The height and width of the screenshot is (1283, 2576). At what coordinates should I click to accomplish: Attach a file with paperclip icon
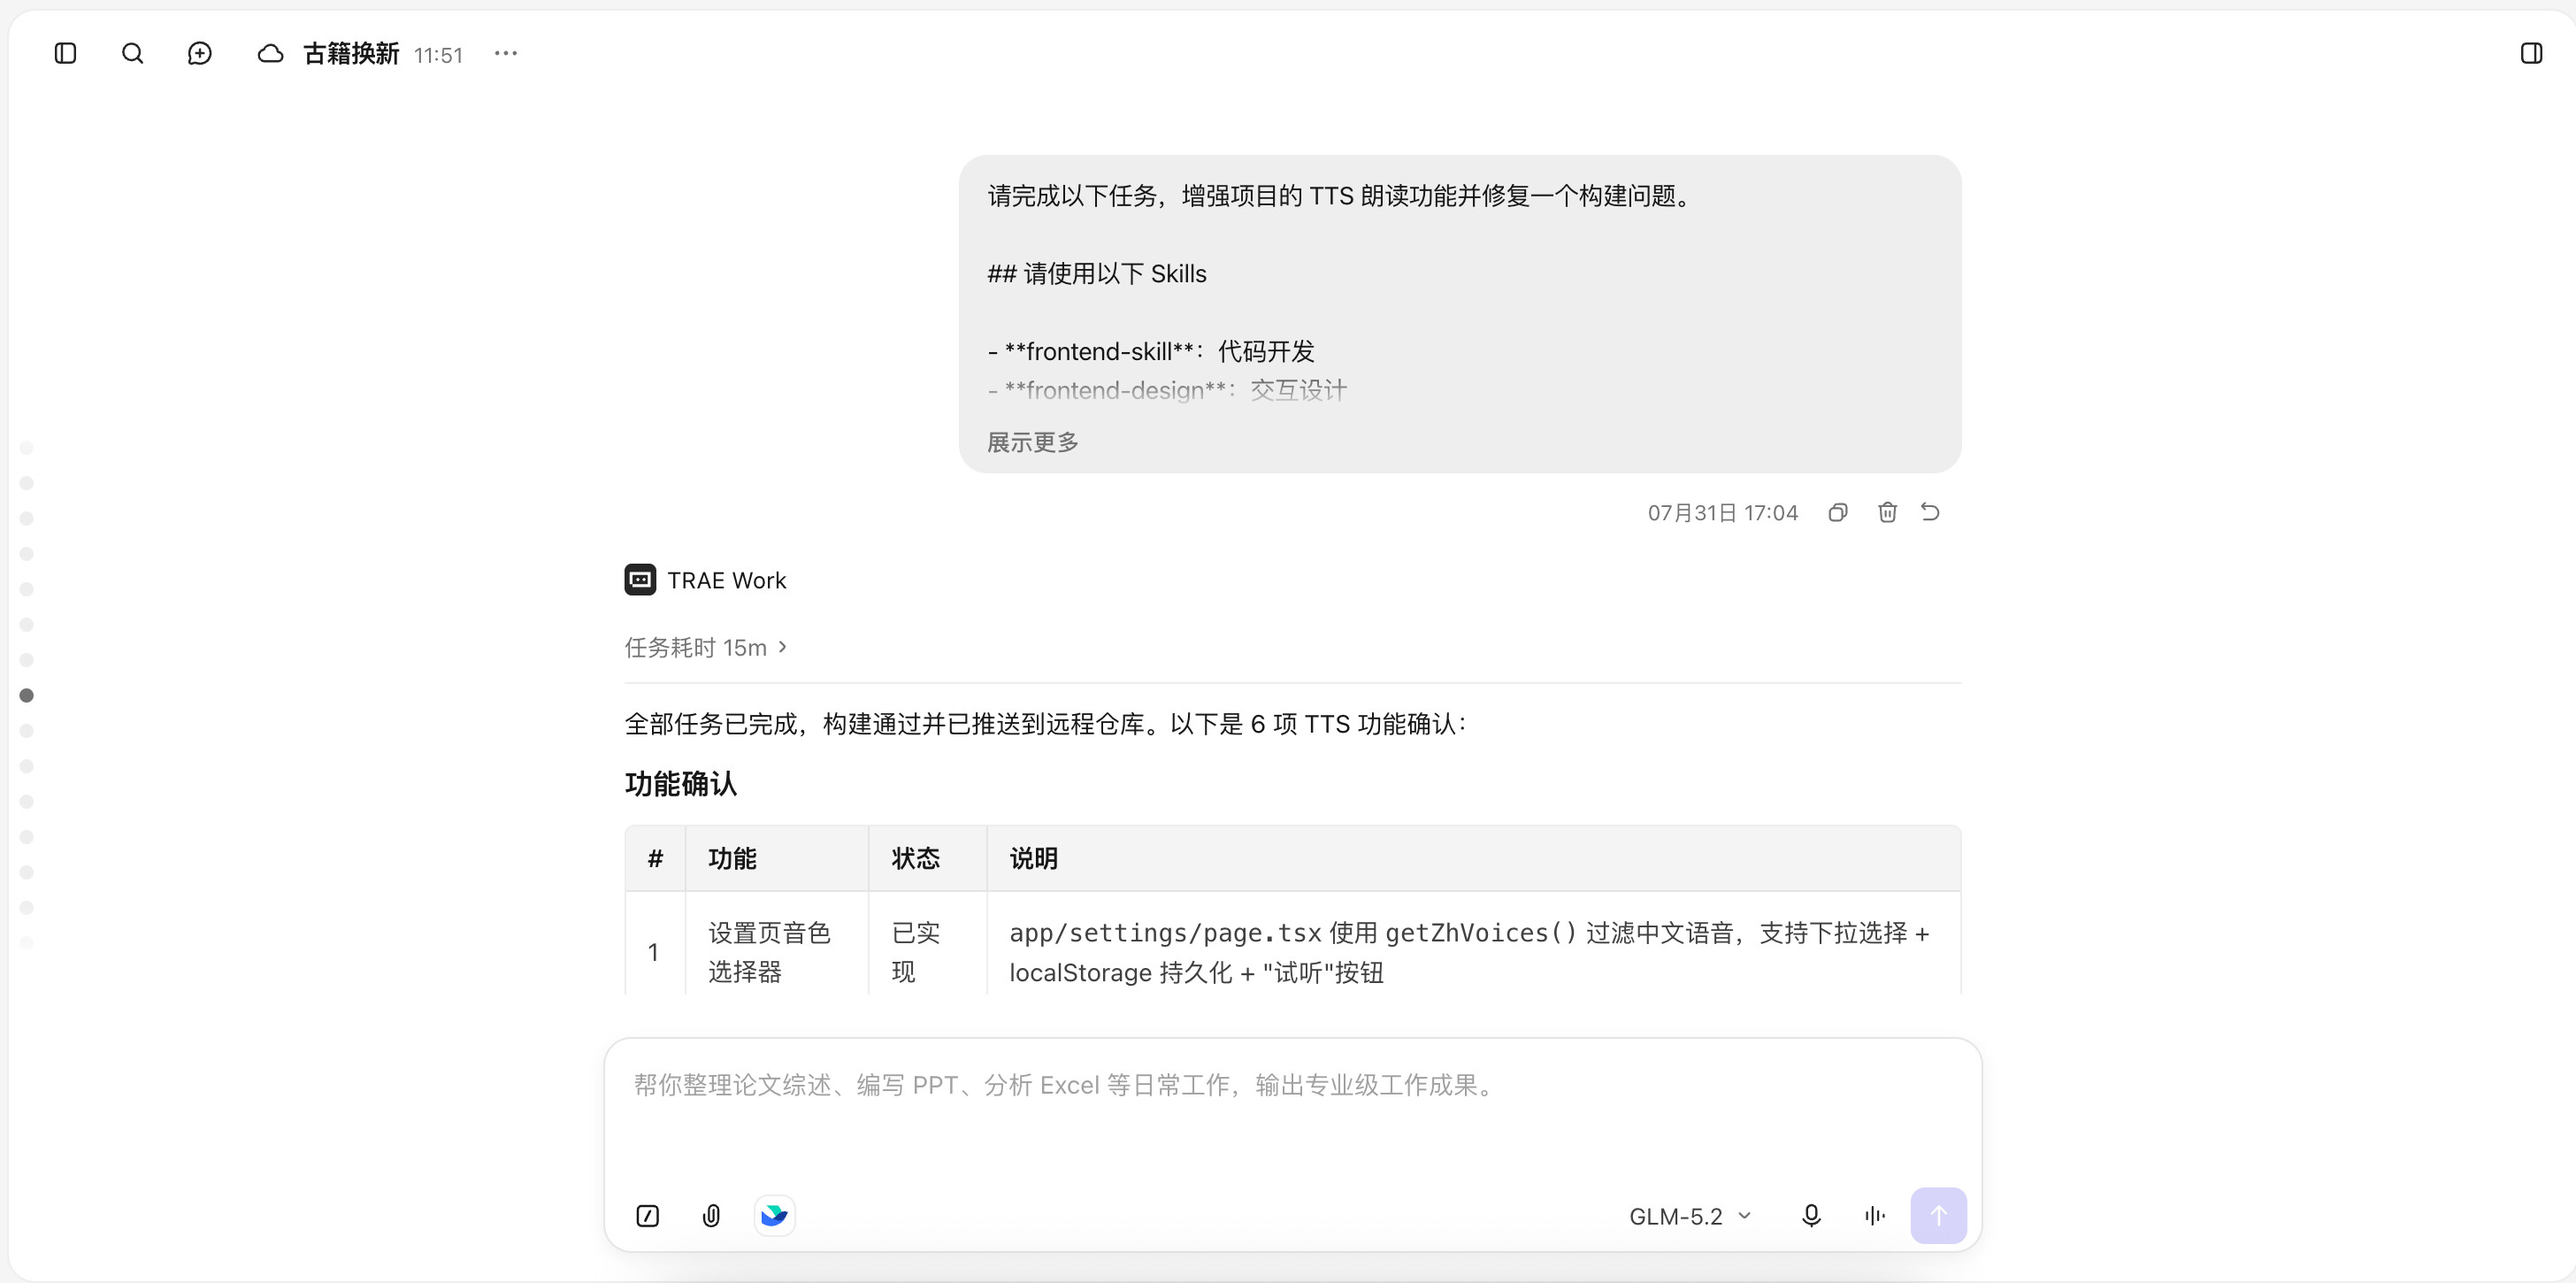[711, 1216]
